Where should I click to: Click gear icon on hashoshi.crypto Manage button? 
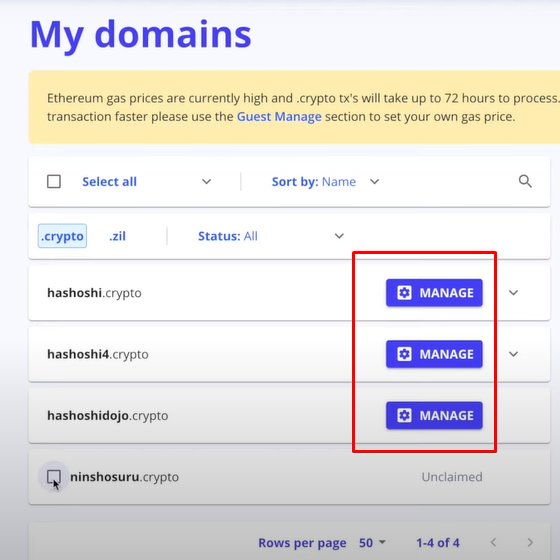[x=404, y=293]
